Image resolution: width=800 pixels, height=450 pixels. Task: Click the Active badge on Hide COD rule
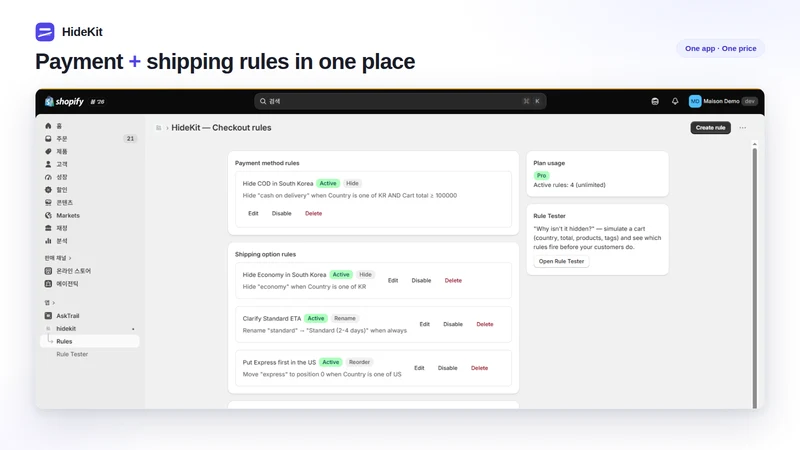(328, 183)
